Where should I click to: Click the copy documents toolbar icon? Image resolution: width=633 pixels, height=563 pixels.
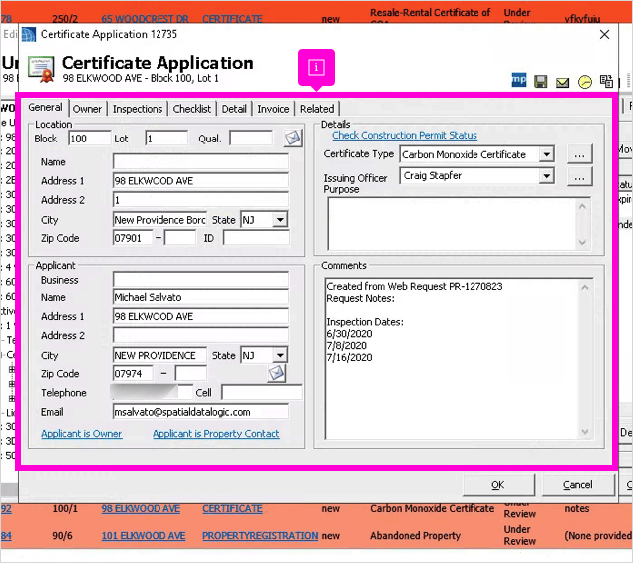click(x=606, y=81)
